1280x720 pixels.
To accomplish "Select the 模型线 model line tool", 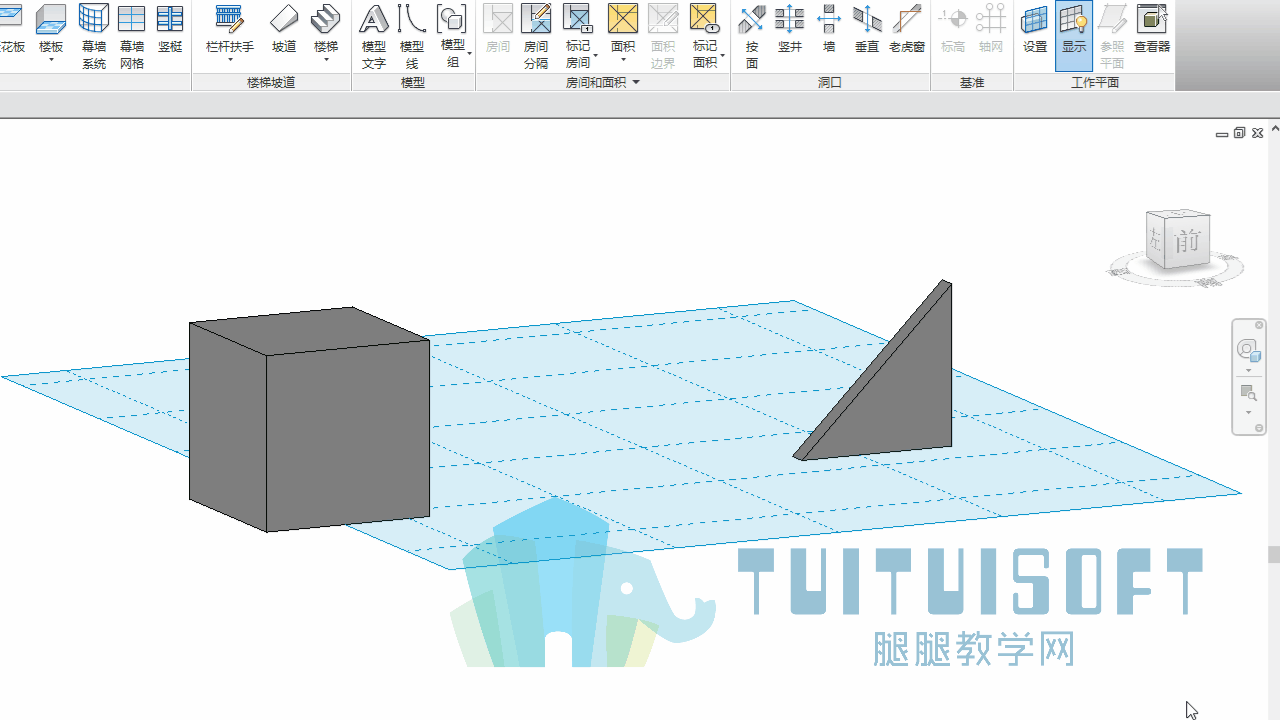I will point(412,36).
